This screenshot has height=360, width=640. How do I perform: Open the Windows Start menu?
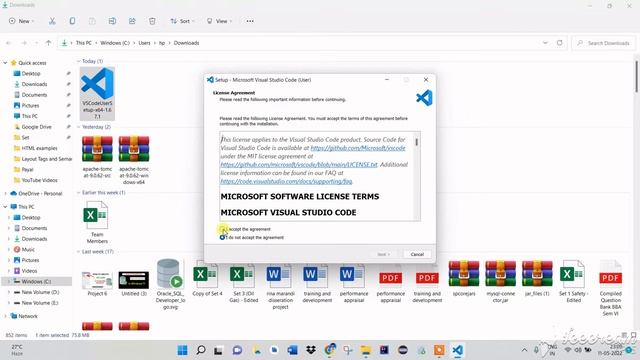pyautogui.click(x=182, y=350)
